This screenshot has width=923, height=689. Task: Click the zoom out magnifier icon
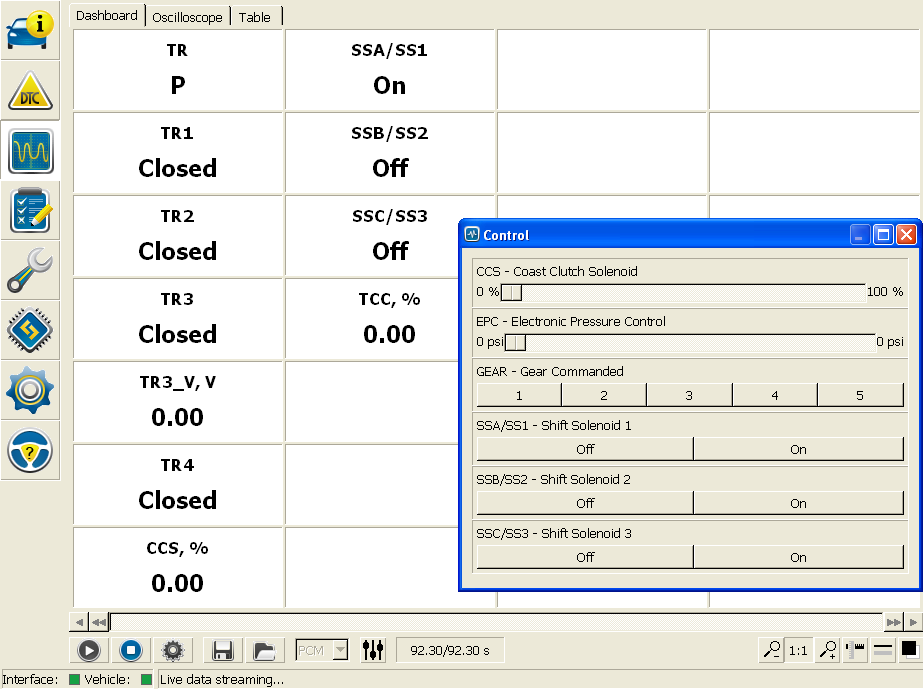click(x=772, y=651)
